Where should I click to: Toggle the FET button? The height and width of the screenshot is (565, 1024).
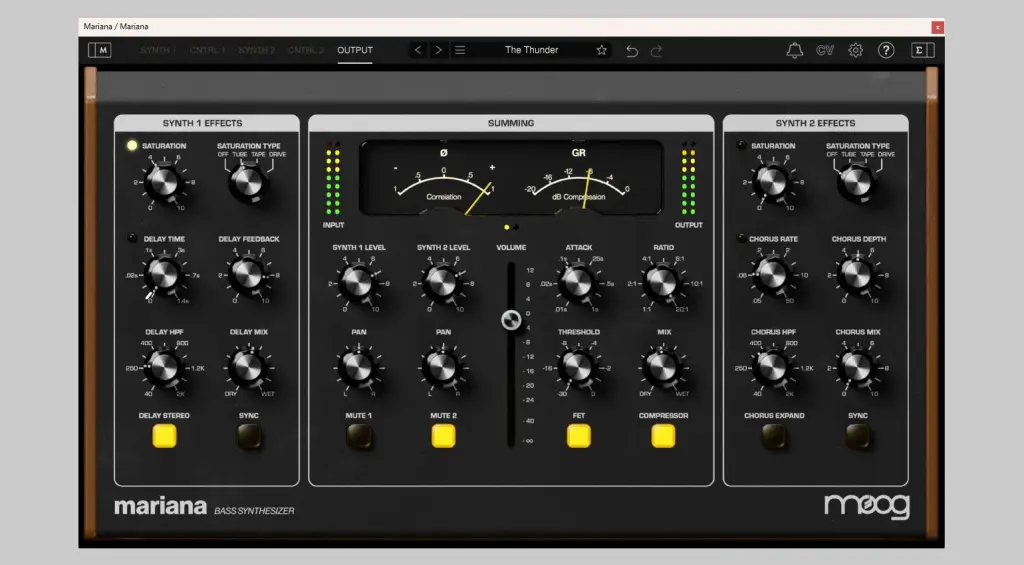coord(579,436)
